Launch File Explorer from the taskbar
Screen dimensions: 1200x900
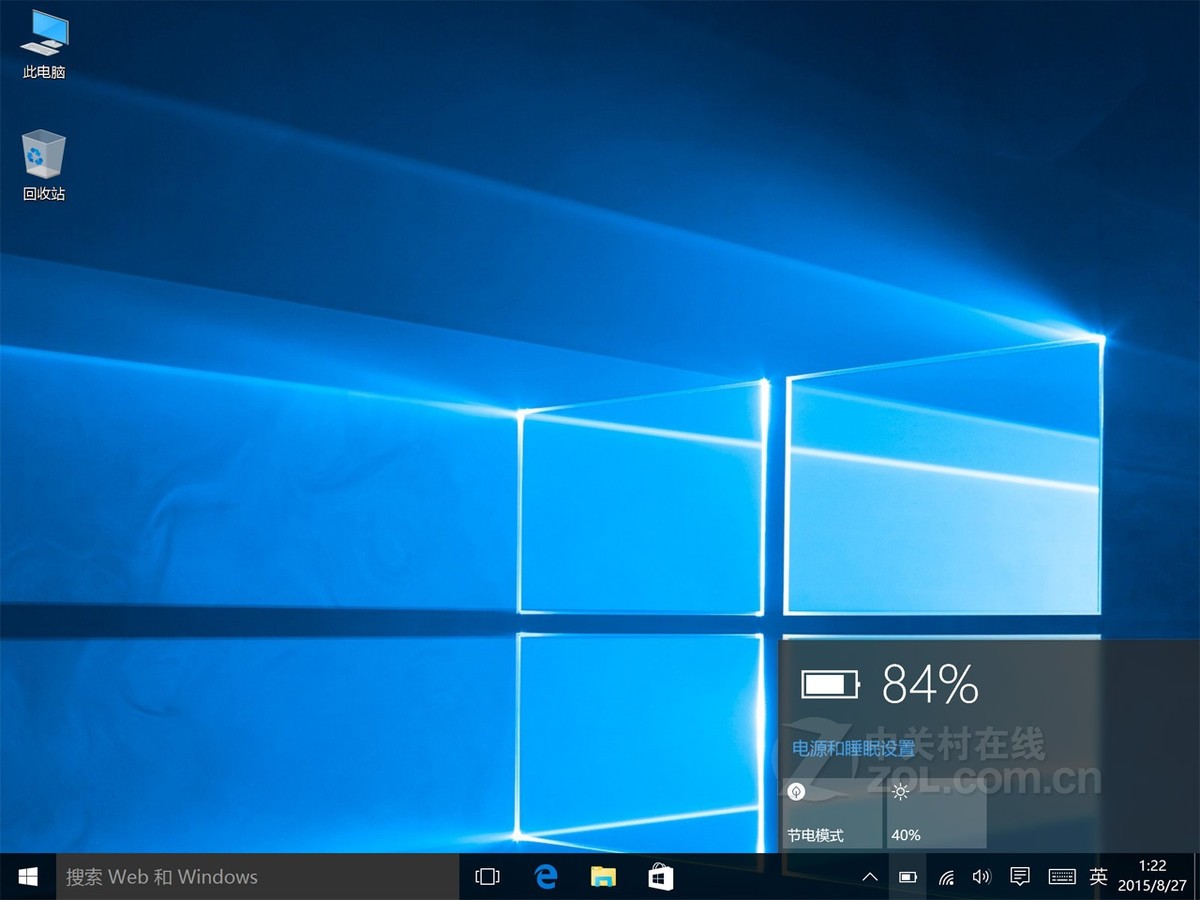[x=603, y=876]
